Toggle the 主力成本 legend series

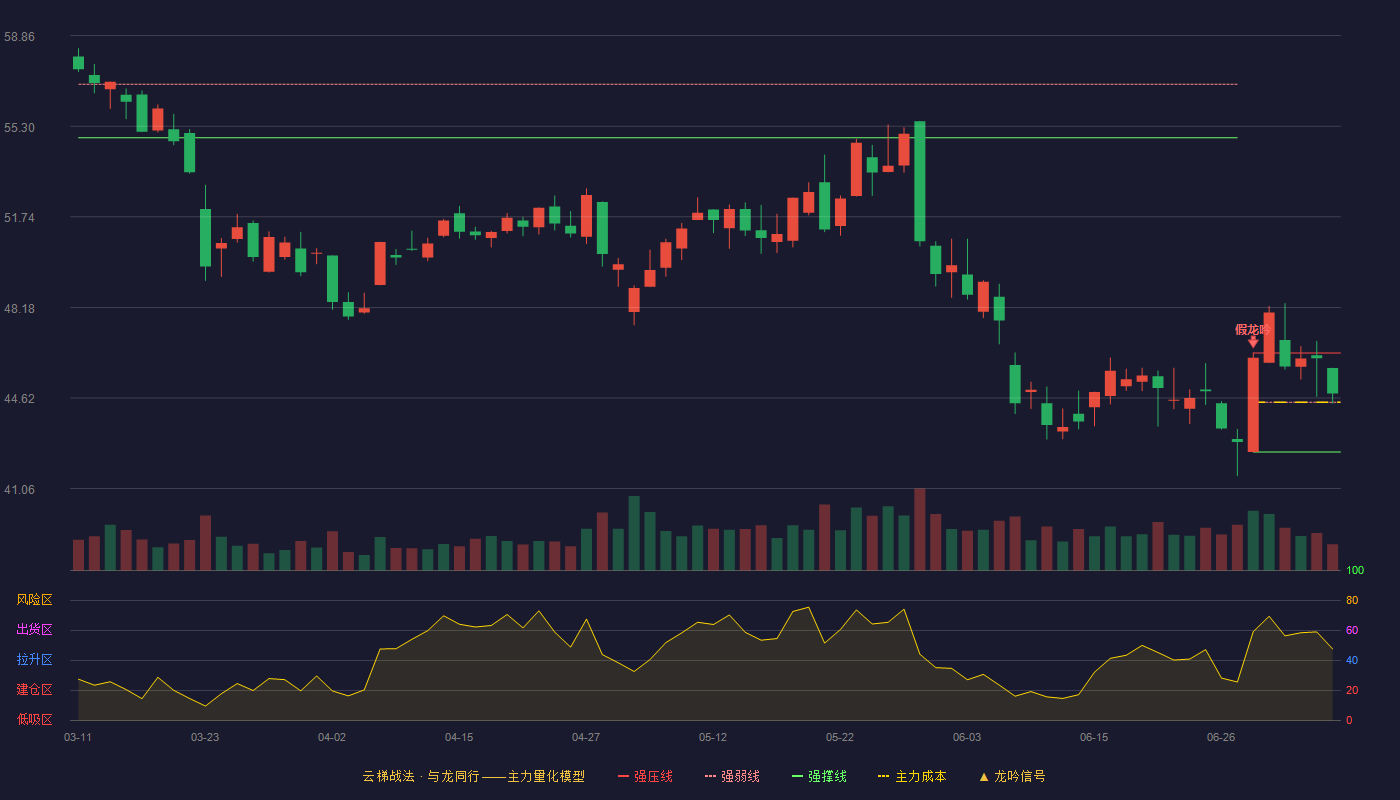coord(912,776)
